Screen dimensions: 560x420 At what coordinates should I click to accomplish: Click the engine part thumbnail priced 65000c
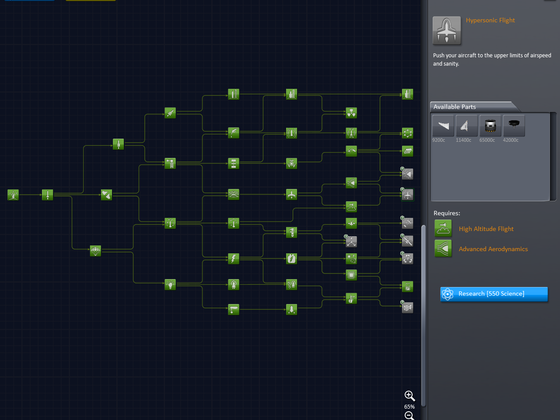pyautogui.click(x=490, y=125)
